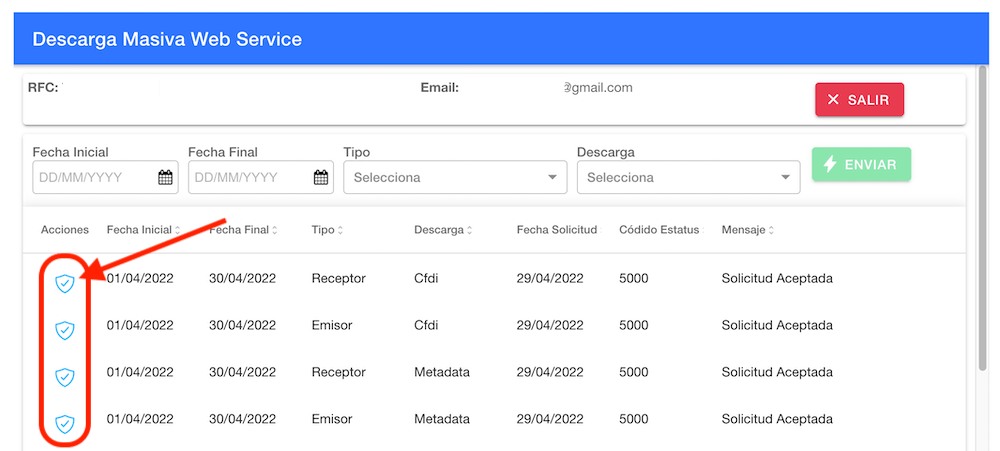
Task: Click the gmail.com email text
Action: point(598,87)
